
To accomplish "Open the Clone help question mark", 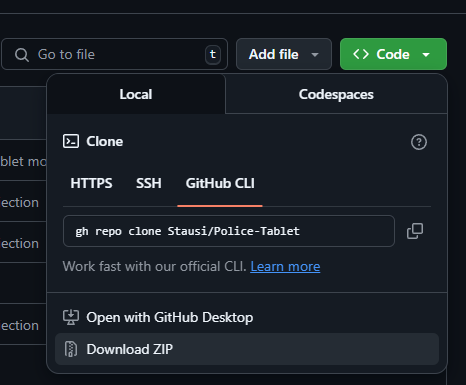I will pos(419,142).
